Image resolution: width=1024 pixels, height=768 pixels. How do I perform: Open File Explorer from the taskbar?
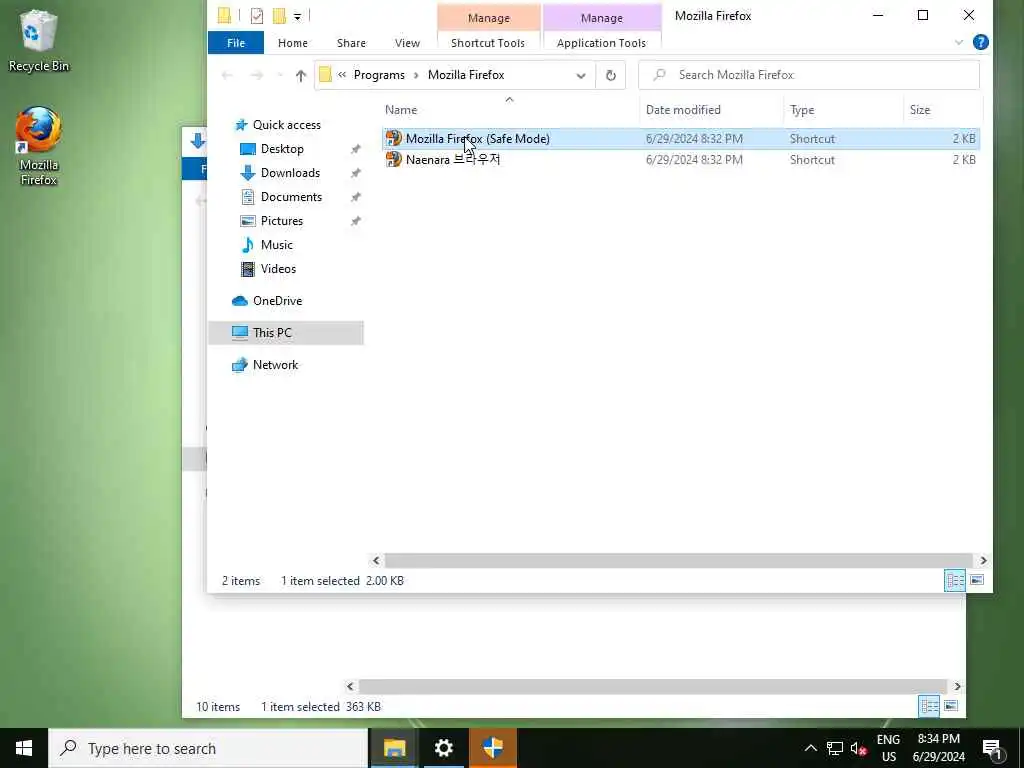pos(394,748)
